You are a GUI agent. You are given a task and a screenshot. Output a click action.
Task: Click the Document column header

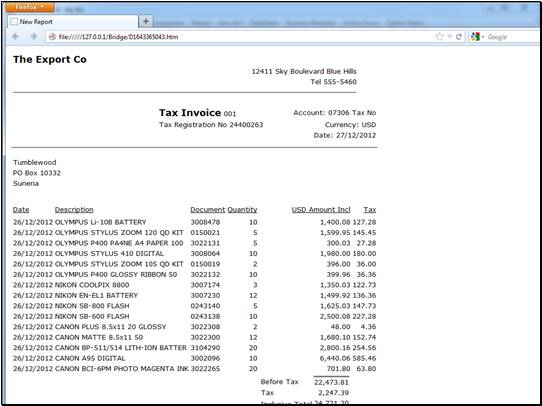pos(208,210)
